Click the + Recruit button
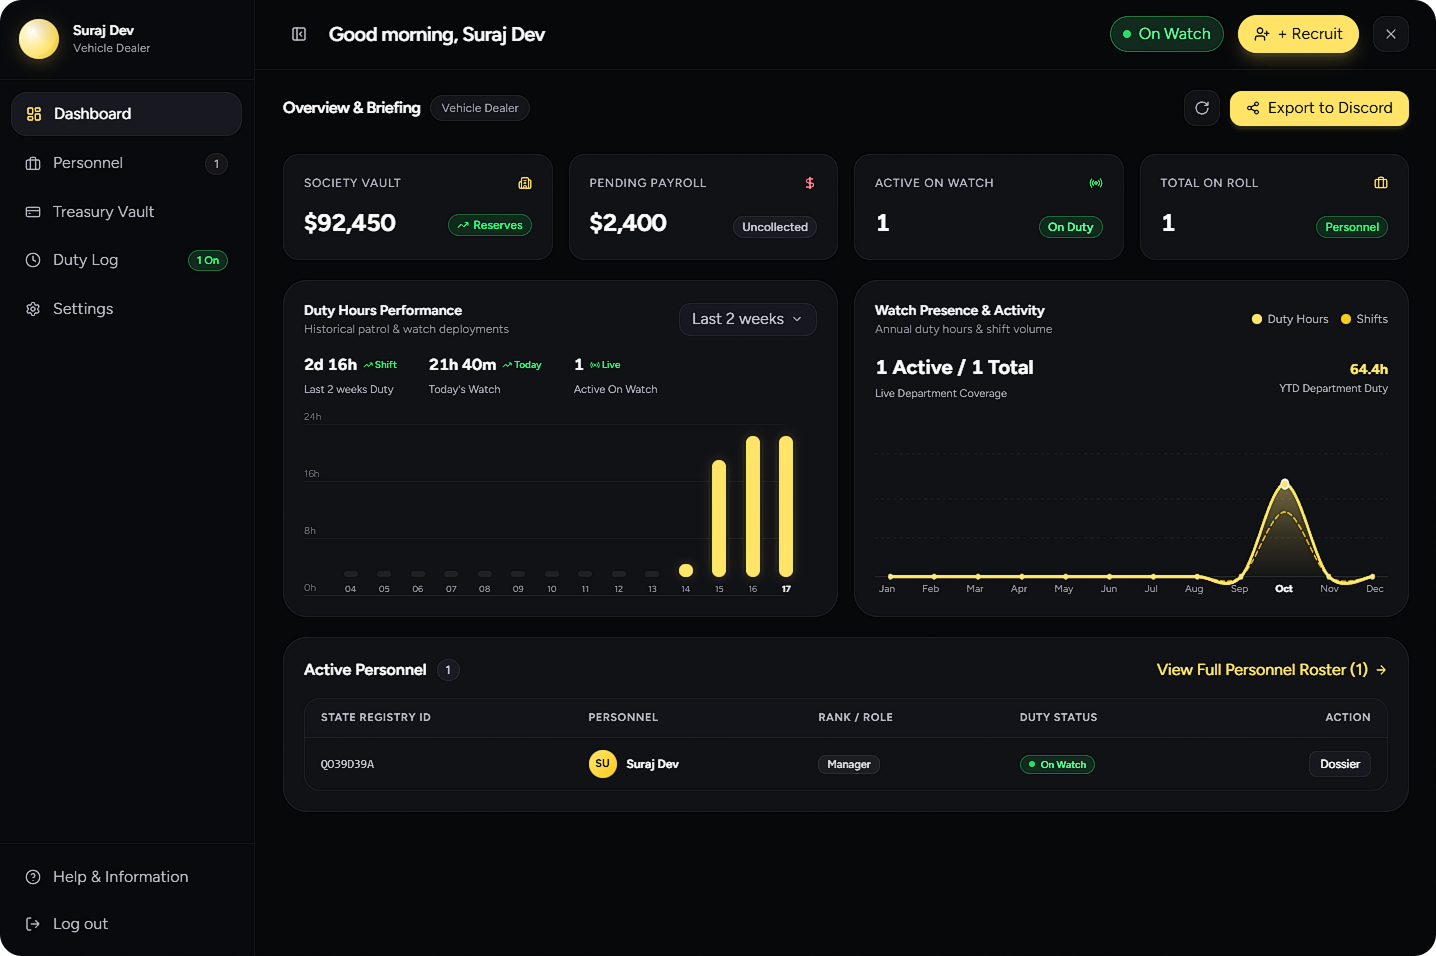1436x956 pixels. [1298, 34]
